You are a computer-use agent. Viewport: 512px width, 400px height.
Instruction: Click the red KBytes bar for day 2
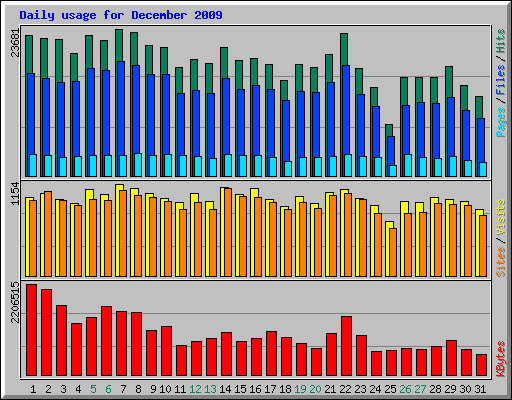[46, 333]
